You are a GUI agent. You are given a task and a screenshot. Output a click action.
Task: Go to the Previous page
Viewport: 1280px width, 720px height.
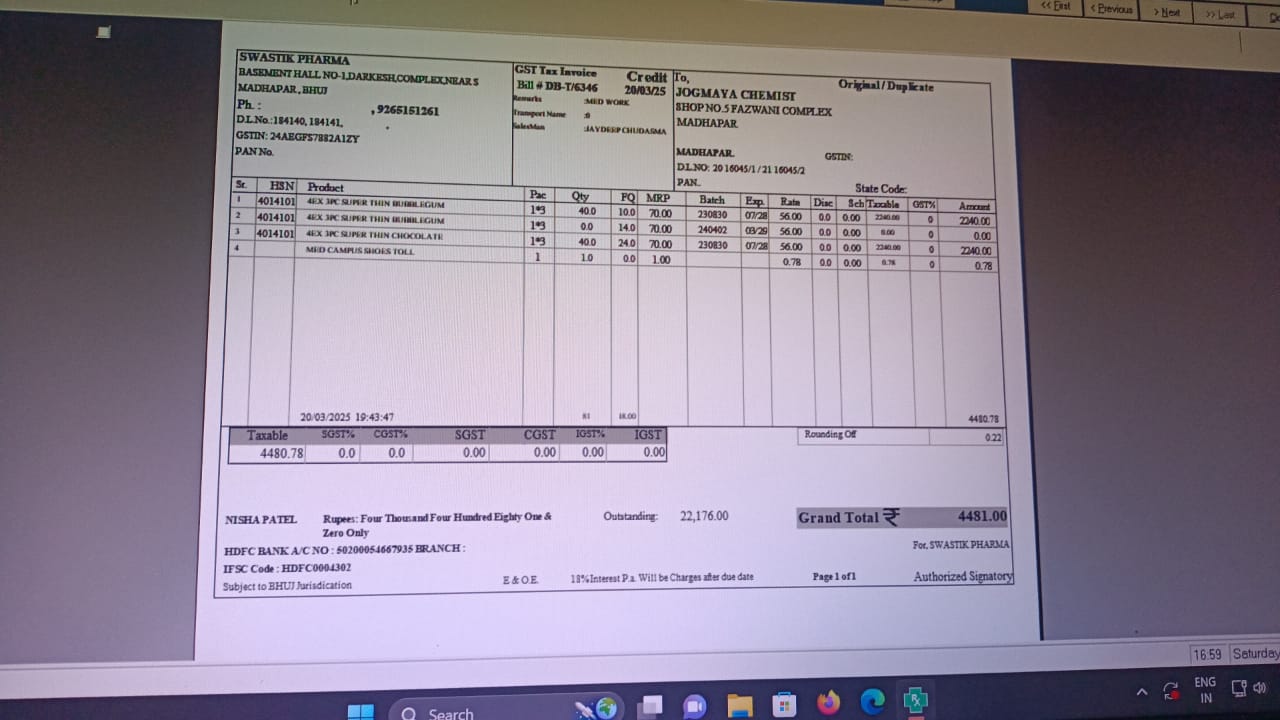[x=1112, y=9]
